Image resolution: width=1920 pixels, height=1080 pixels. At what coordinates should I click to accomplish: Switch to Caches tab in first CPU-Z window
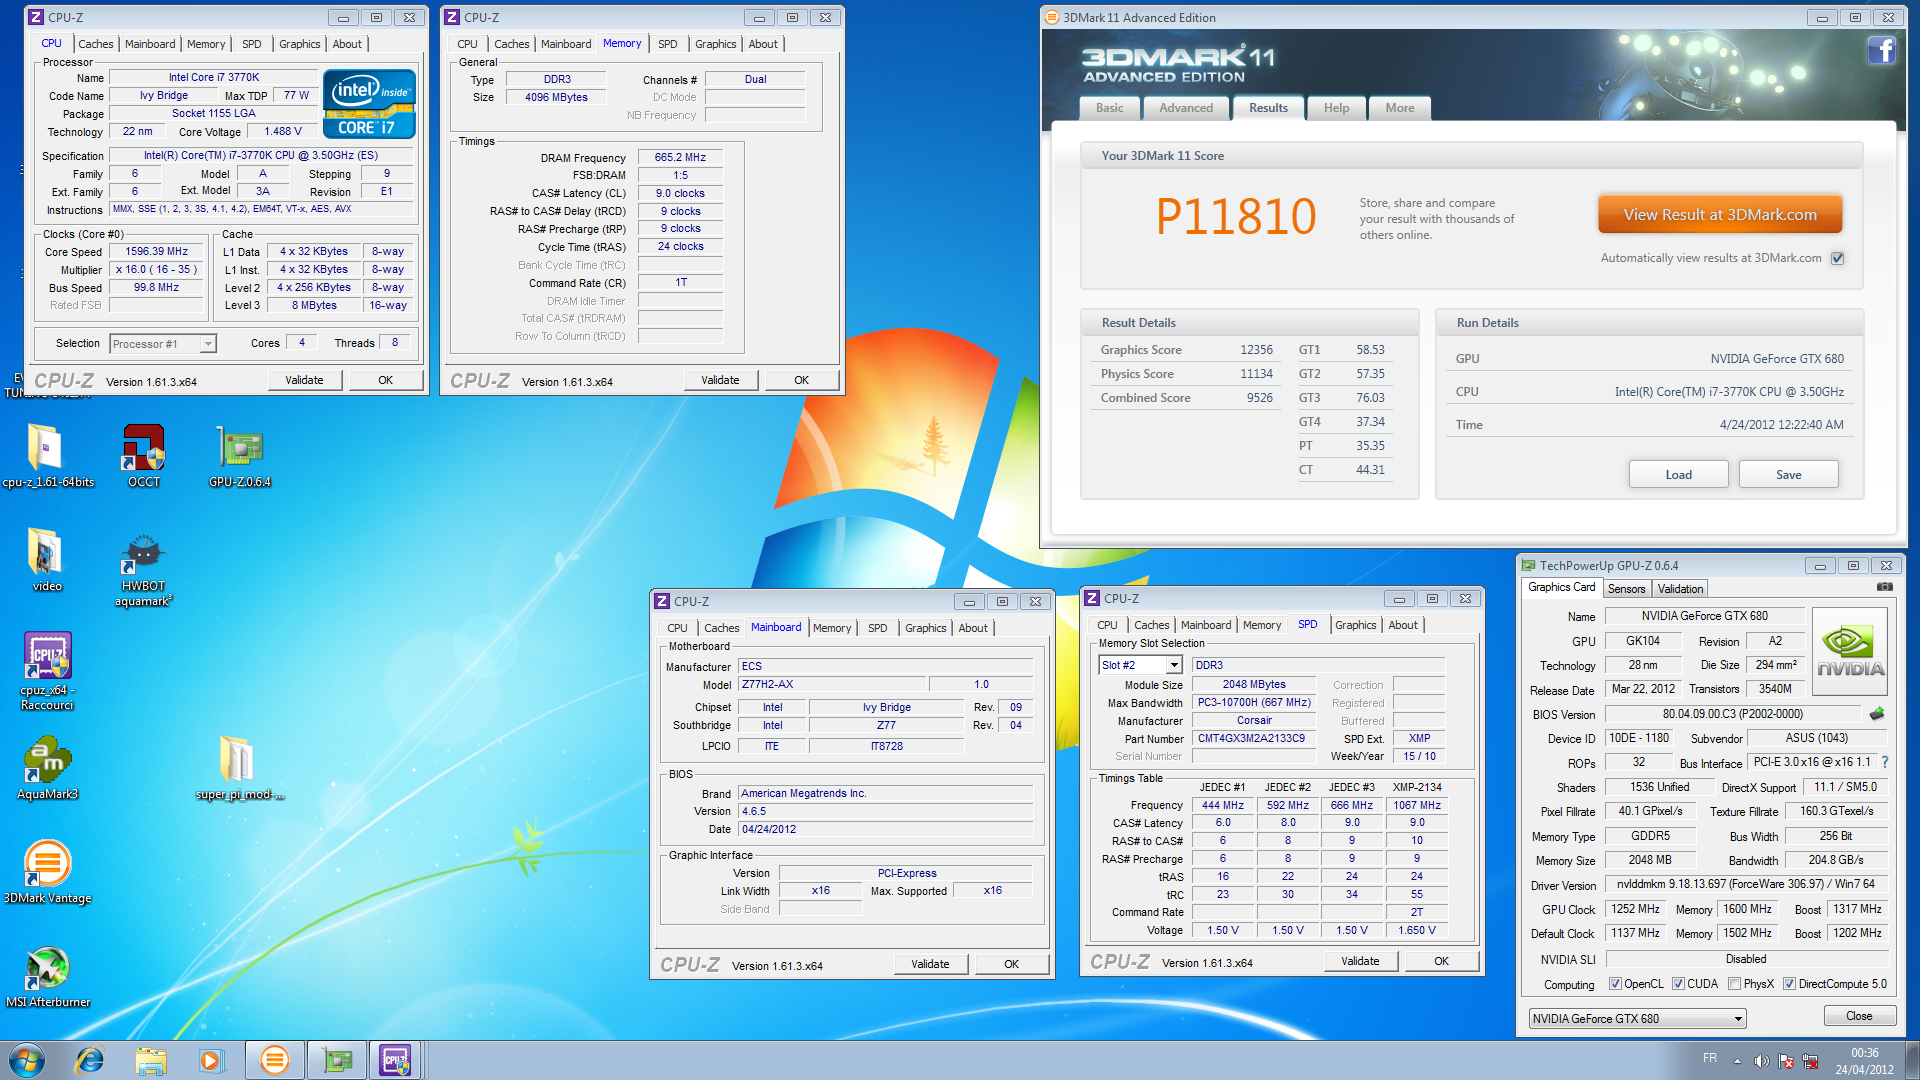(x=96, y=44)
